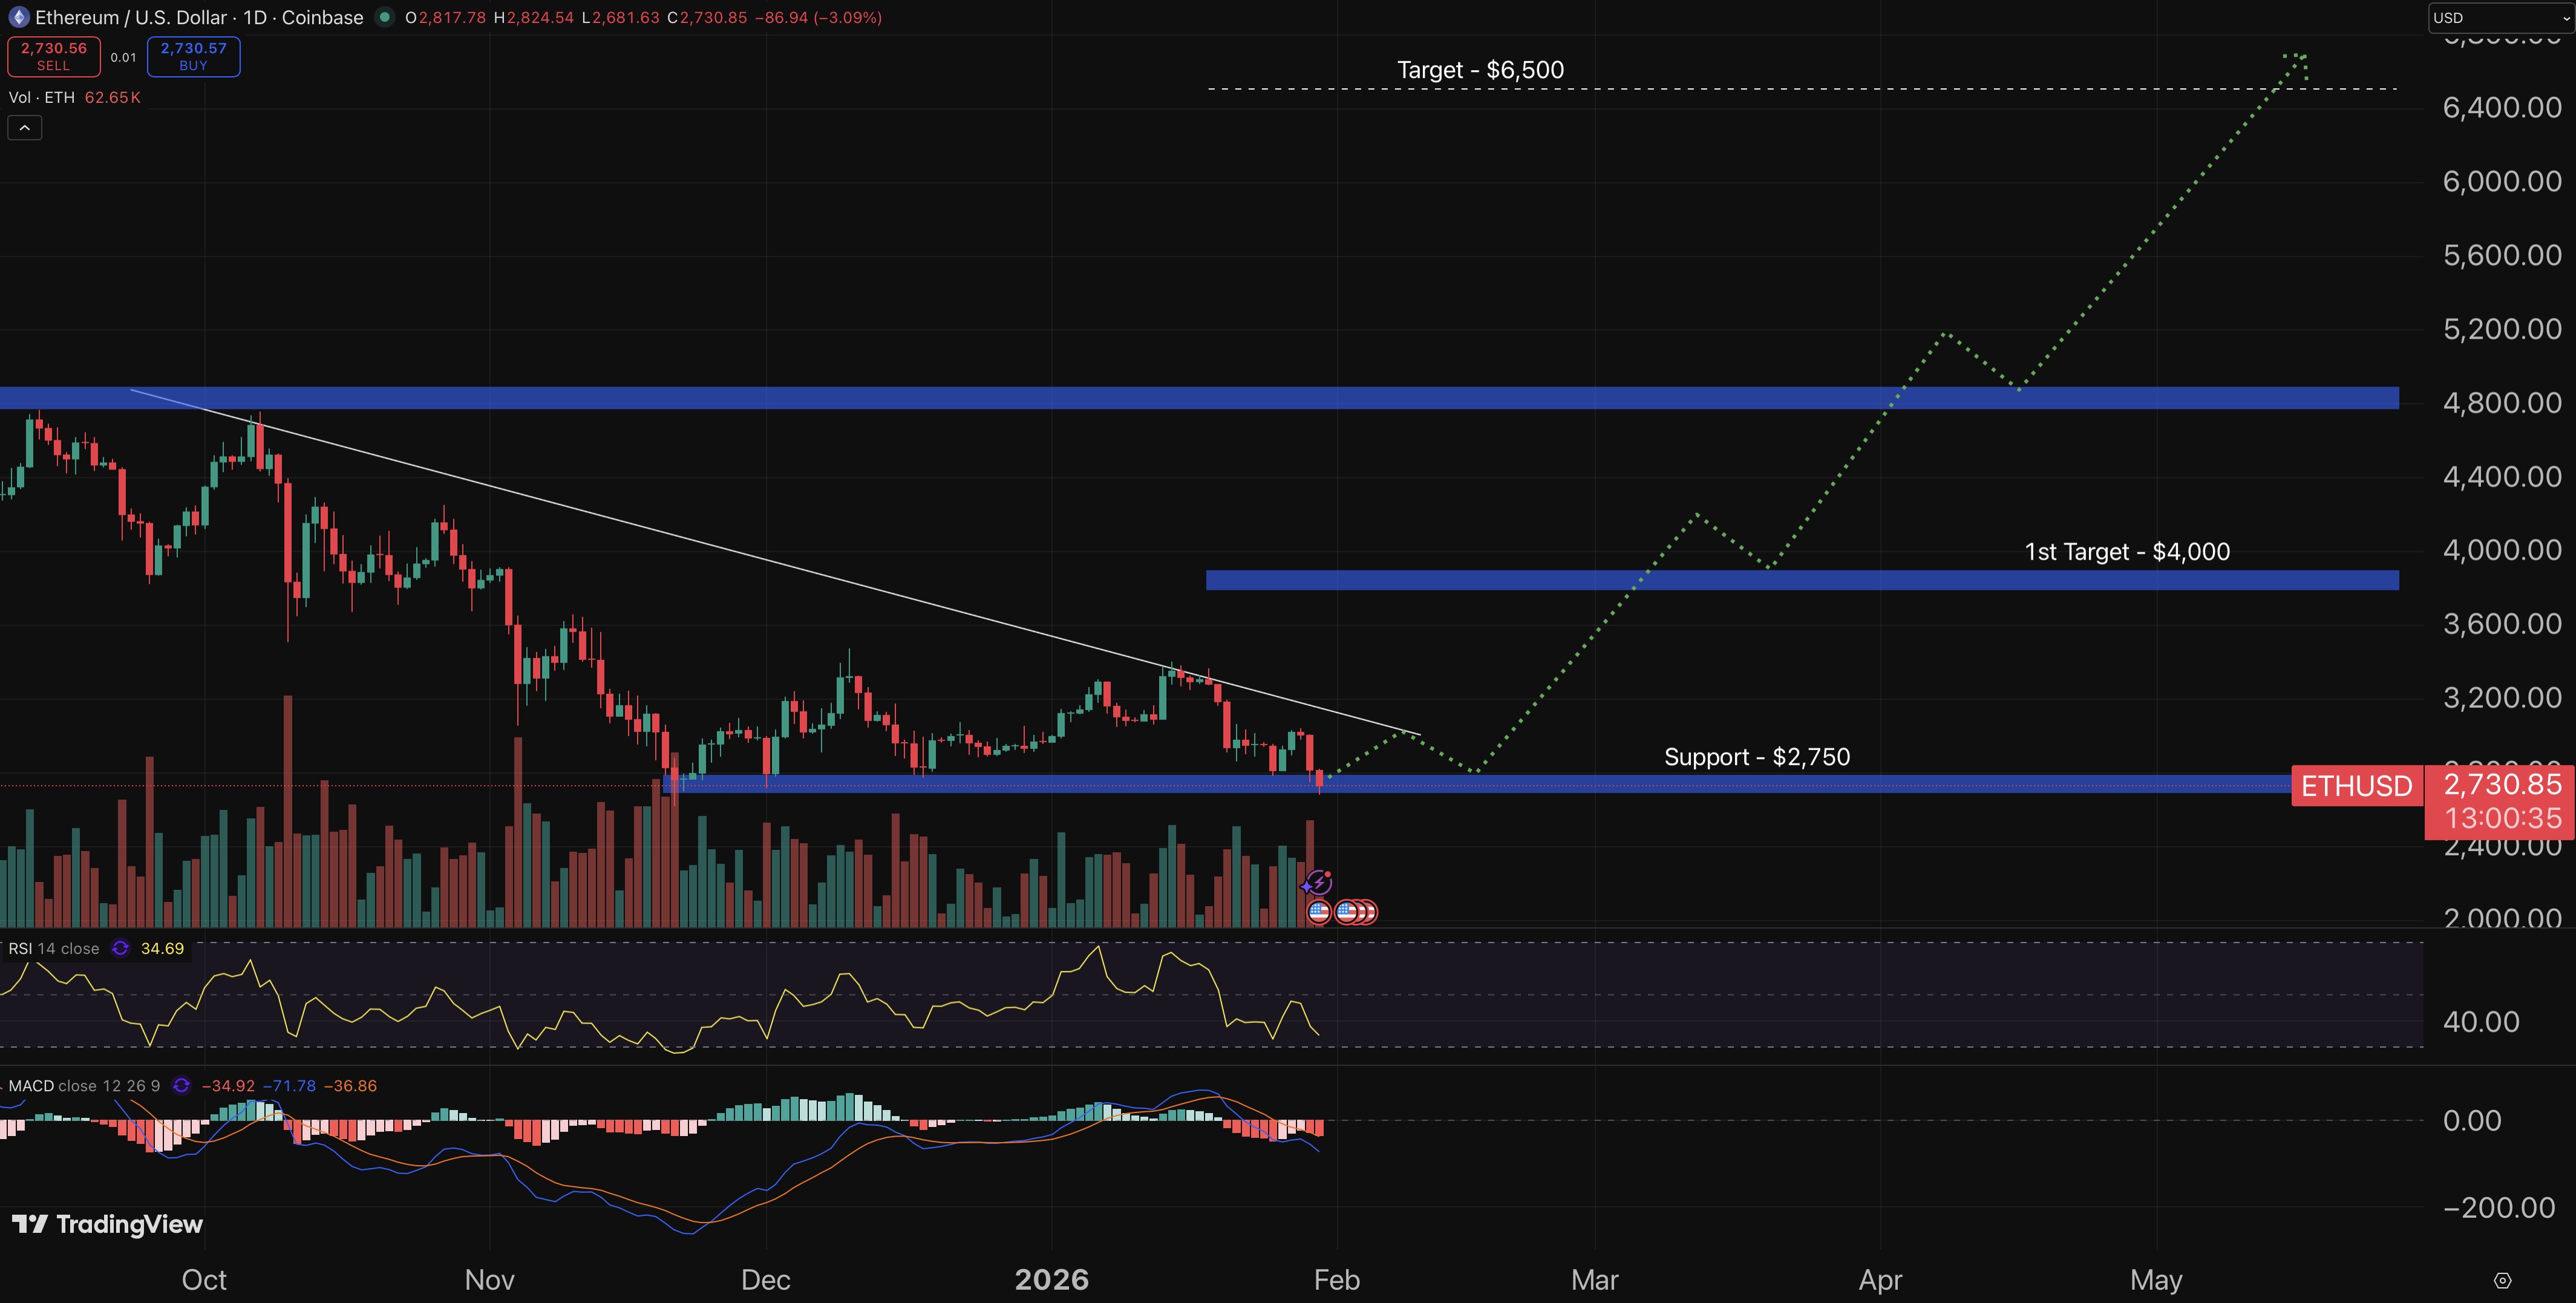Open the USD currency dropdown at top right
Viewport: 2576px width, 1303px height.
[x=2497, y=17]
